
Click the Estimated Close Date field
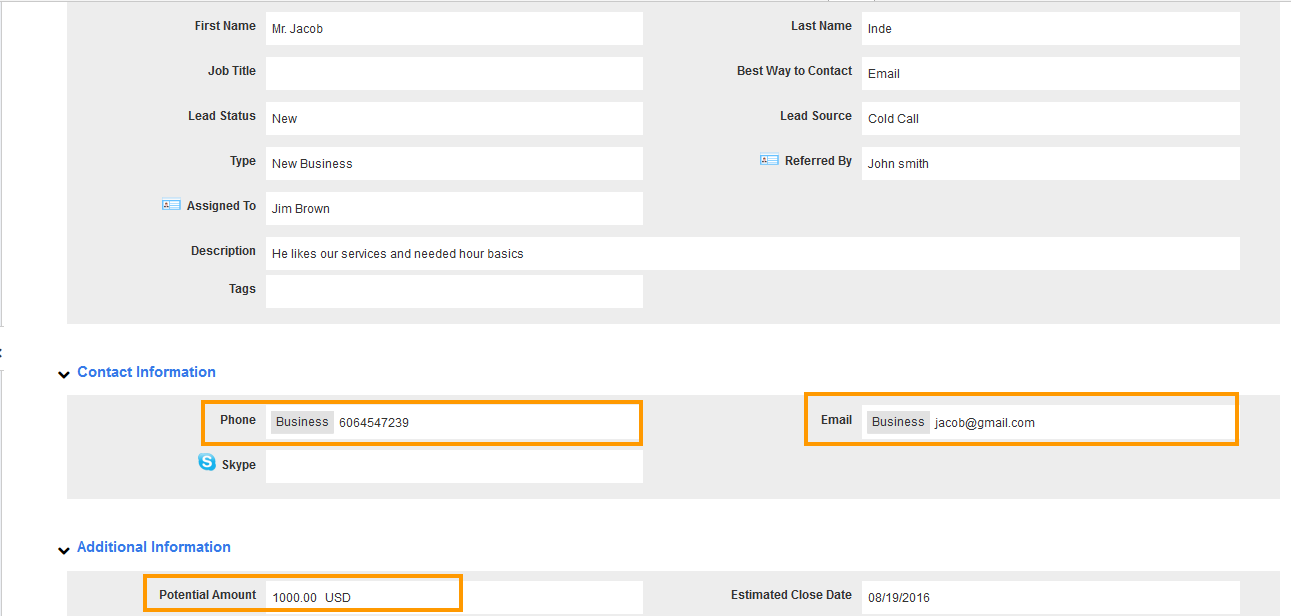1050,598
